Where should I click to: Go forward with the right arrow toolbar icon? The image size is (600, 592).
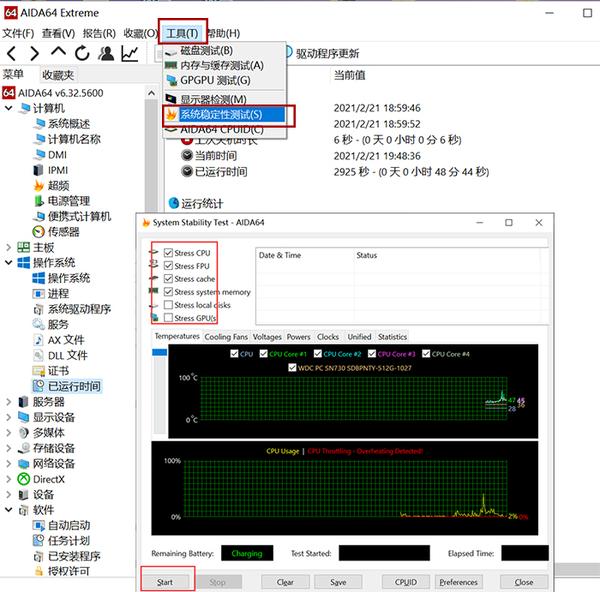pos(34,53)
